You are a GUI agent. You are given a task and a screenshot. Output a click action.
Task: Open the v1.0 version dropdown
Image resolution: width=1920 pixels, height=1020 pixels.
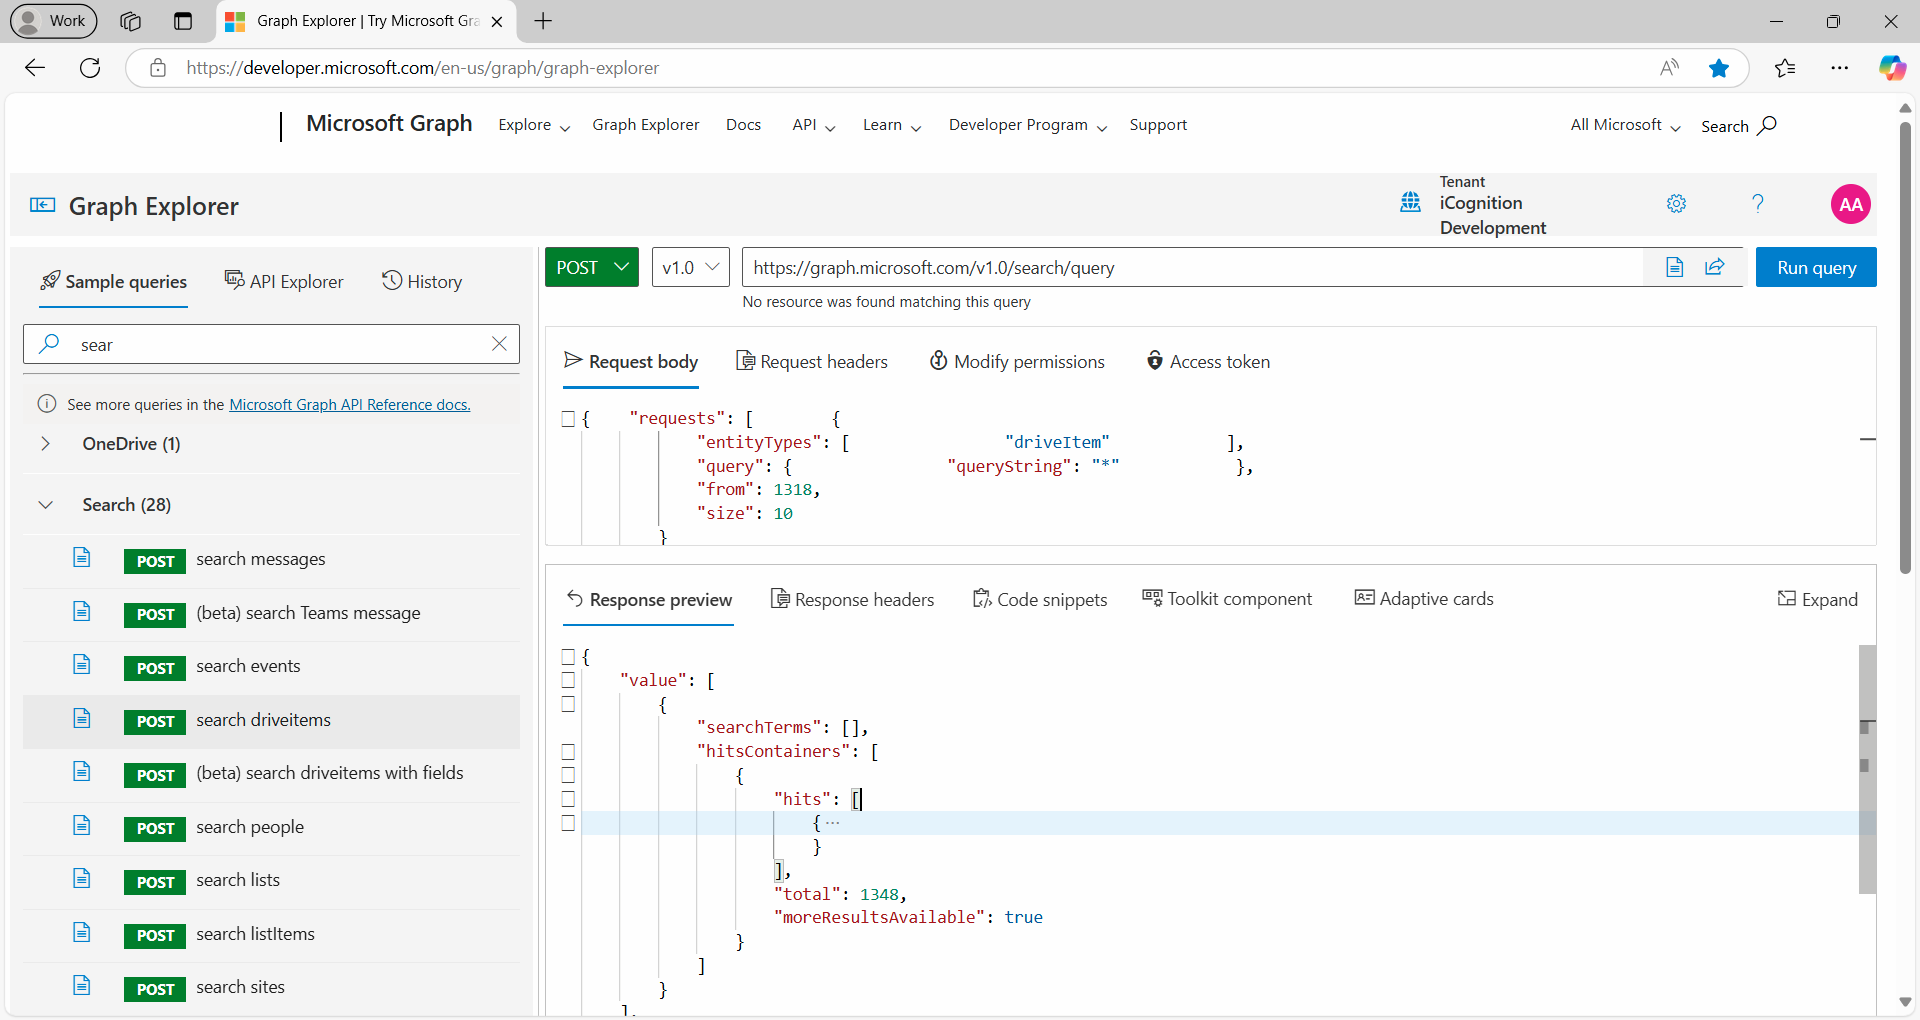[x=691, y=267]
